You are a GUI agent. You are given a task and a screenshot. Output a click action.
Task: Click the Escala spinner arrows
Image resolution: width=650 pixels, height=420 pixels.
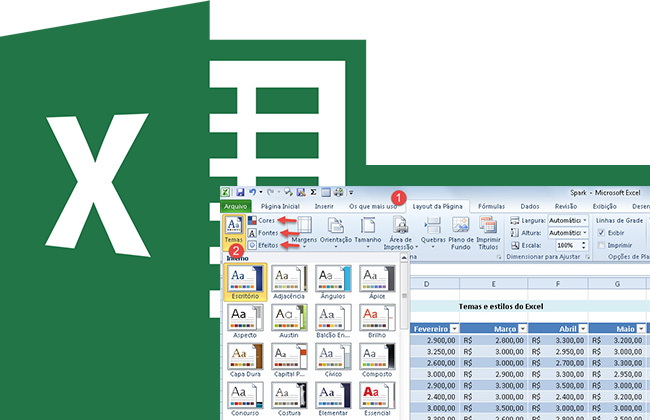click(585, 245)
